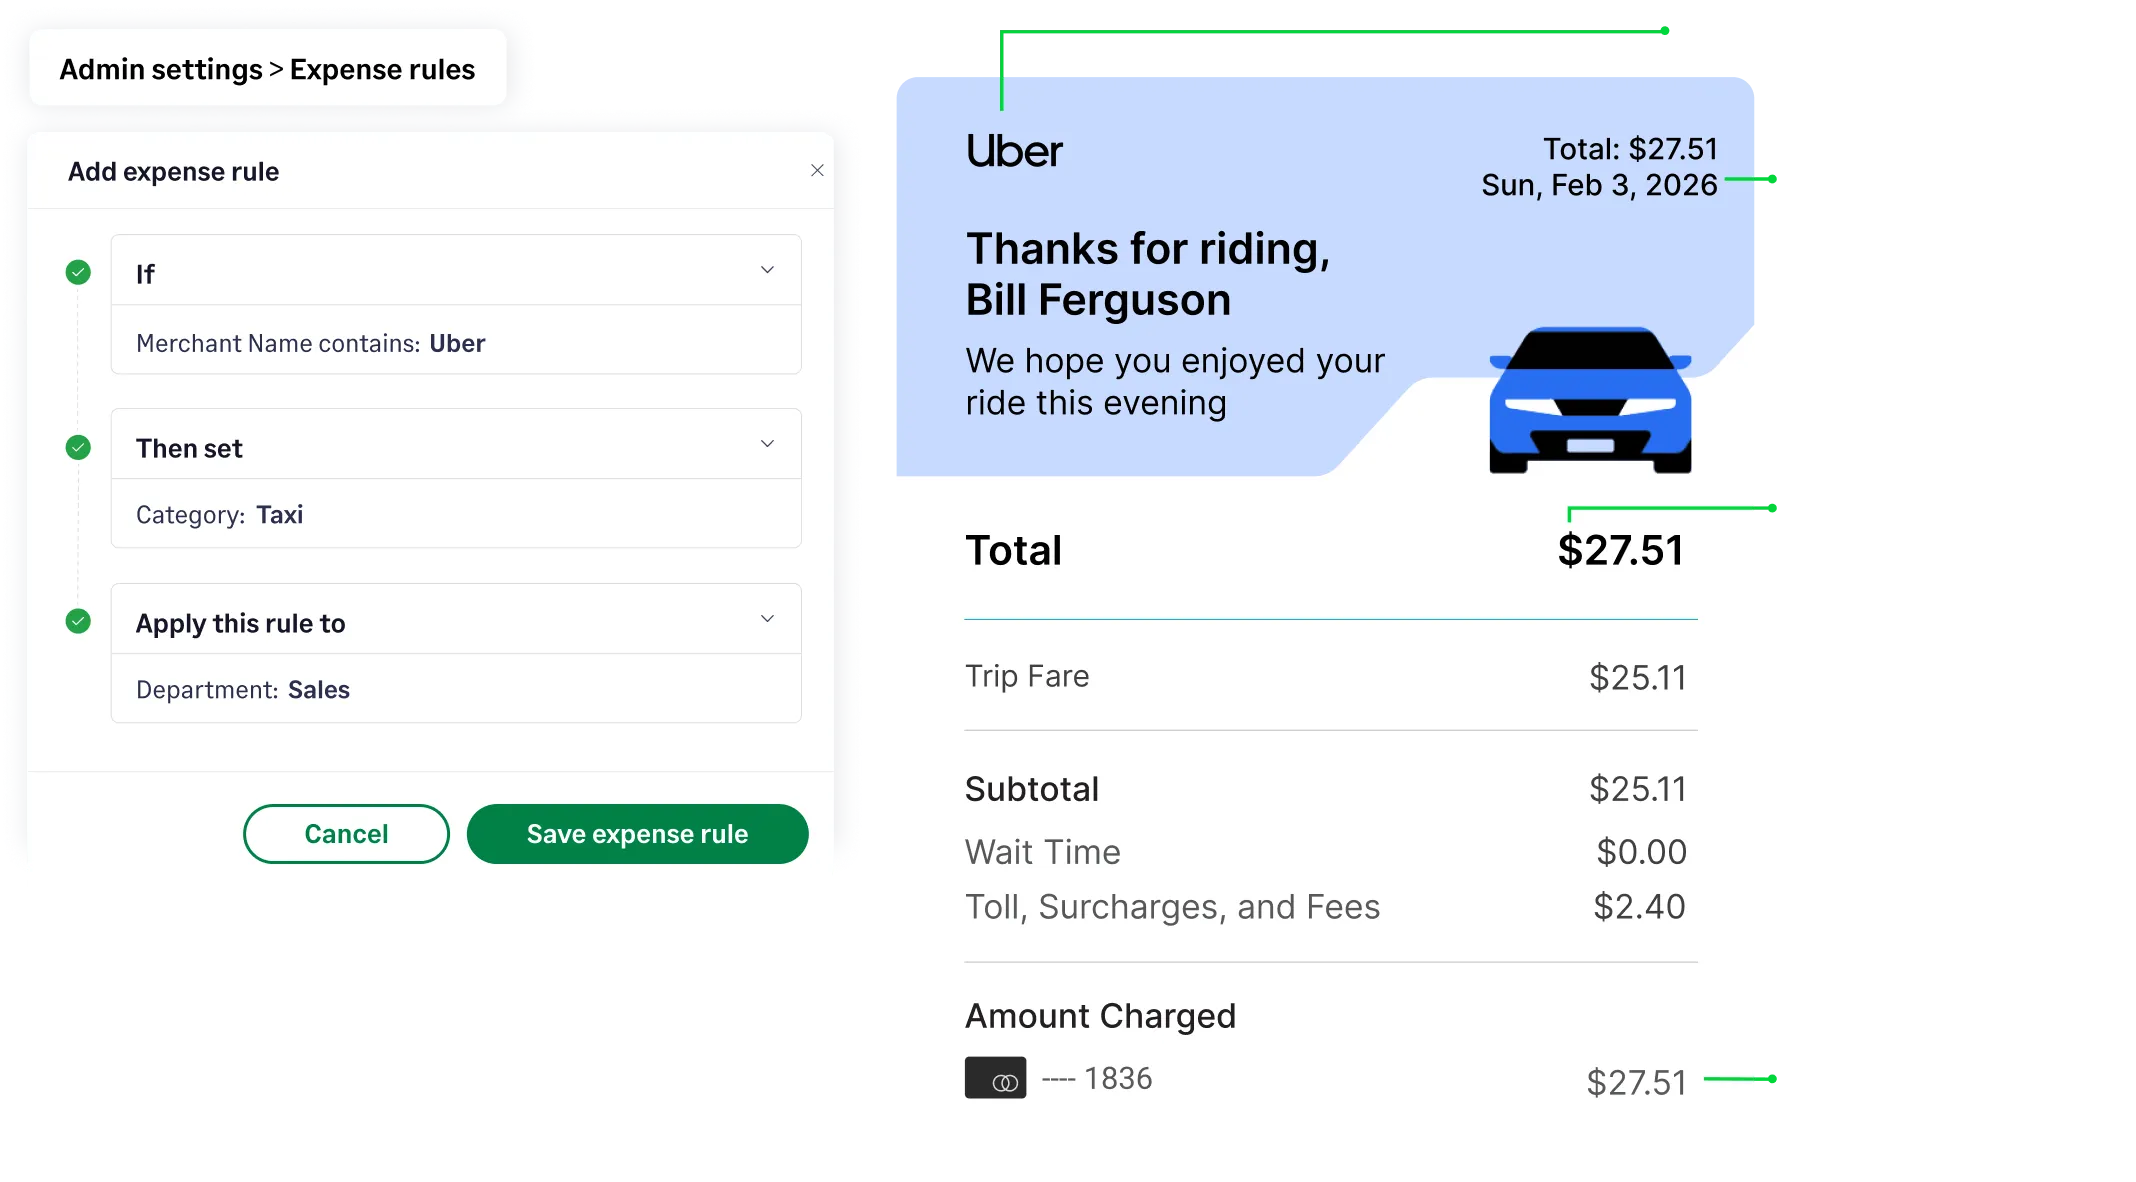Image resolution: width=2136 pixels, height=1182 pixels.
Task: Click the blue car illustration
Action: coord(1589,400)
